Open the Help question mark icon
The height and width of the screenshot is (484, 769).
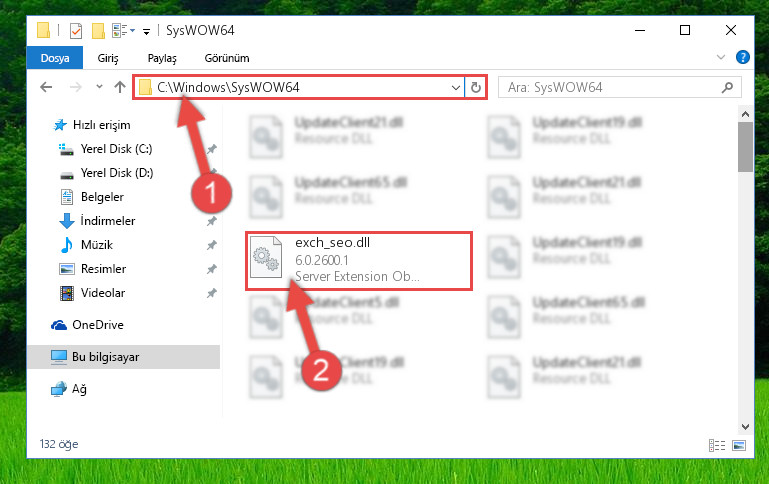point(743,57)
